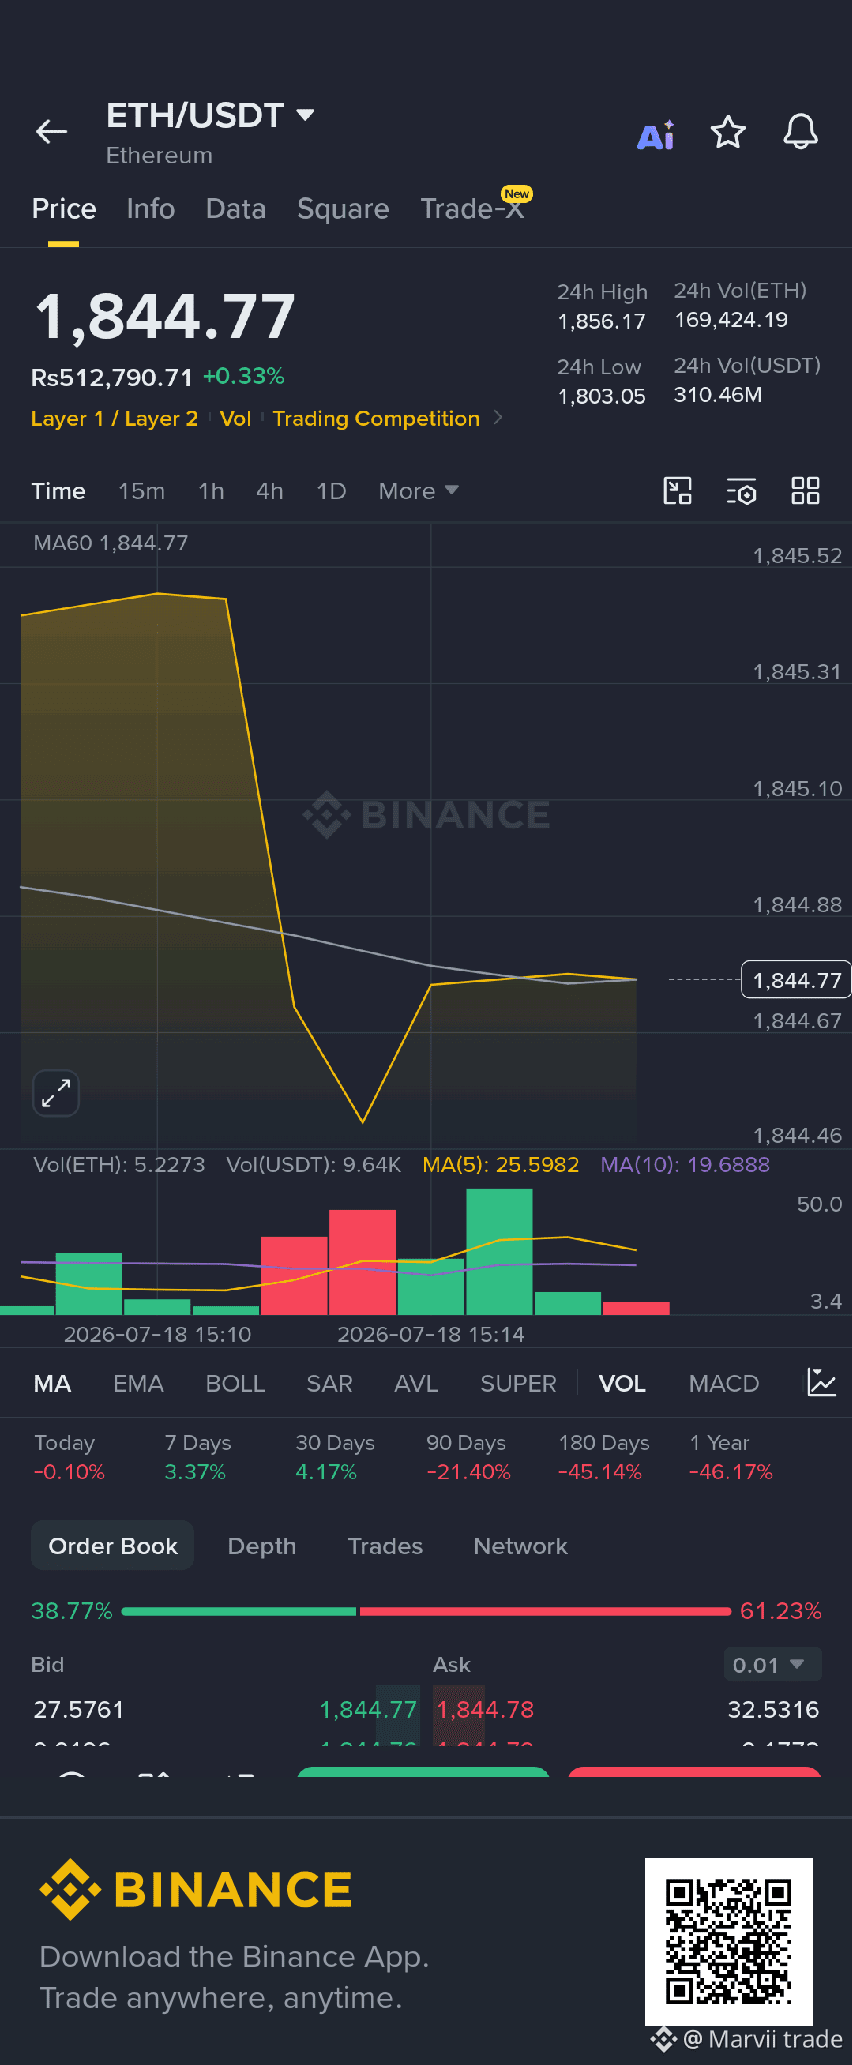This screenshot has height=2065, width=852.
Task: Change order book precision 0.01 dropdown
Action: pyautogui.click(x=772, y=1665)
